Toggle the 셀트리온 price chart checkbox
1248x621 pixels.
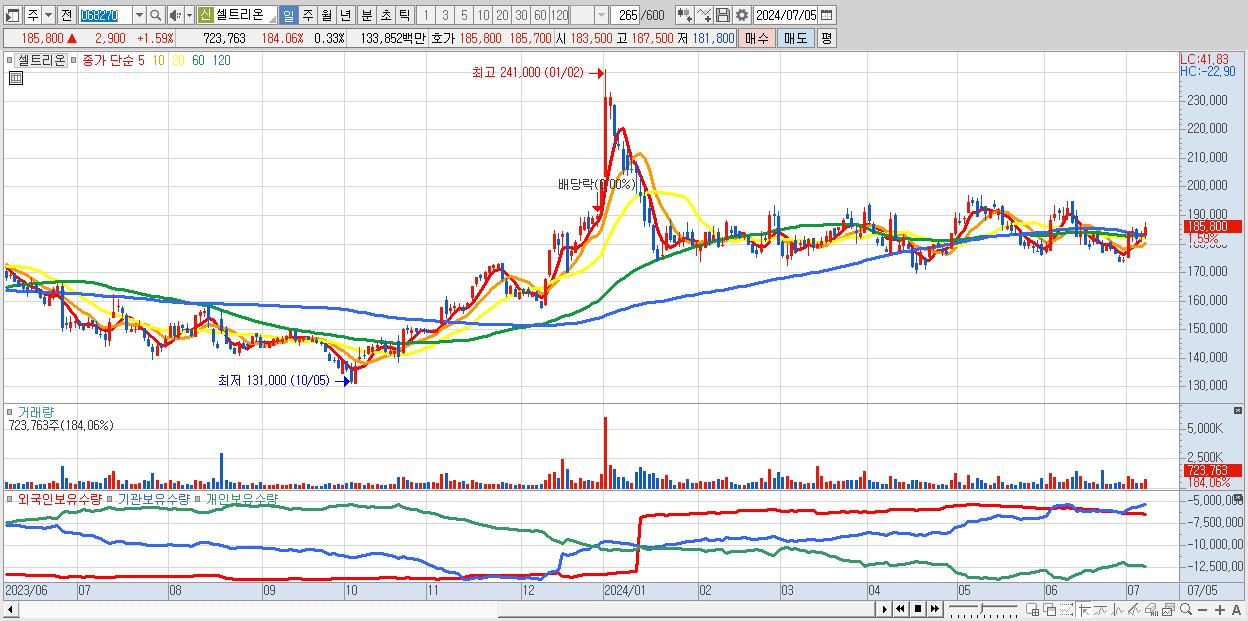pos(9,60)
